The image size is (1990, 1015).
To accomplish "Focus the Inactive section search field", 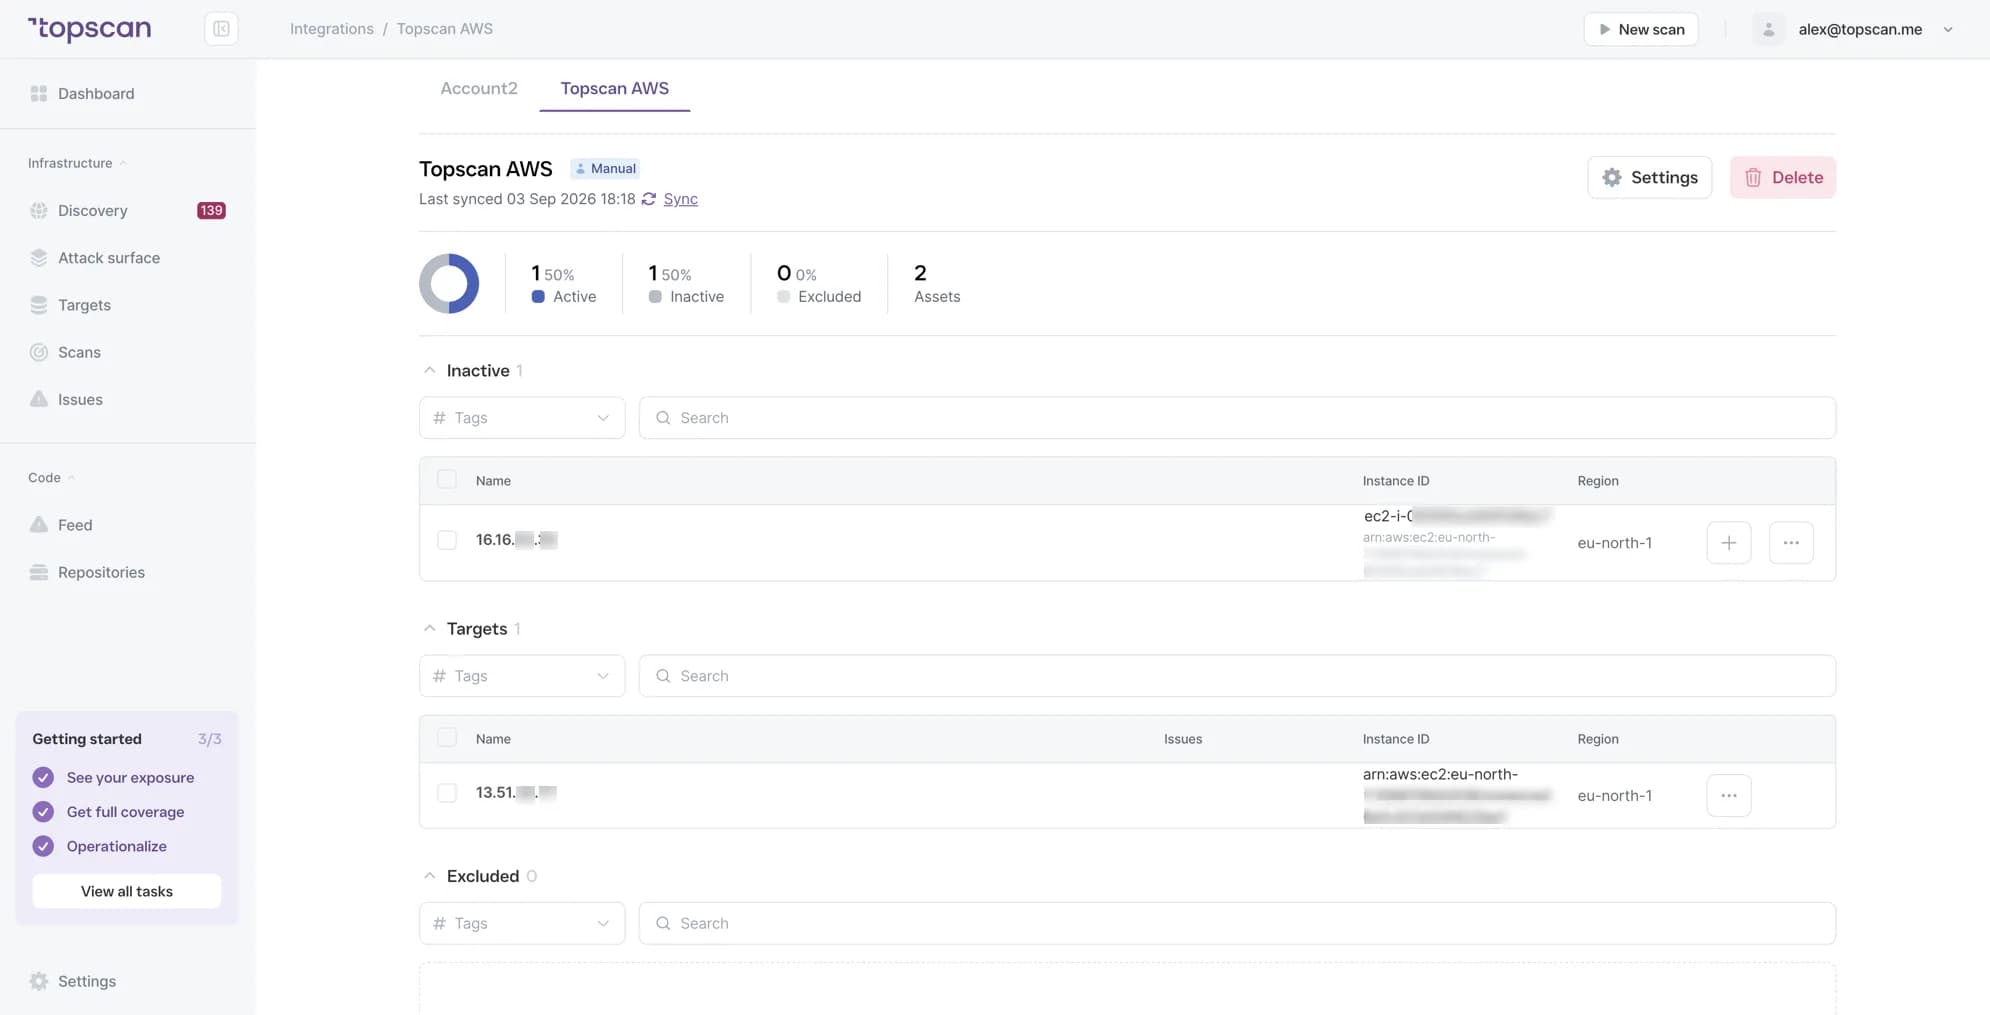I will 1237,418.
